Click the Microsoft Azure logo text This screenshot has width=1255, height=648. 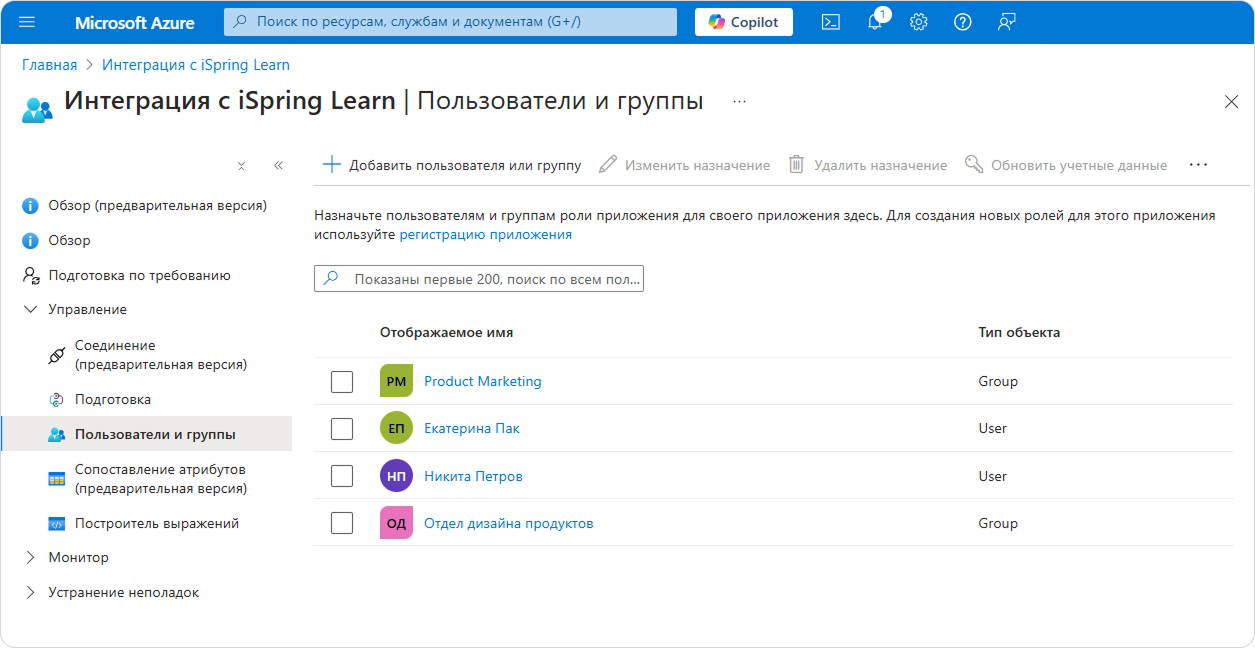(135, 22)
